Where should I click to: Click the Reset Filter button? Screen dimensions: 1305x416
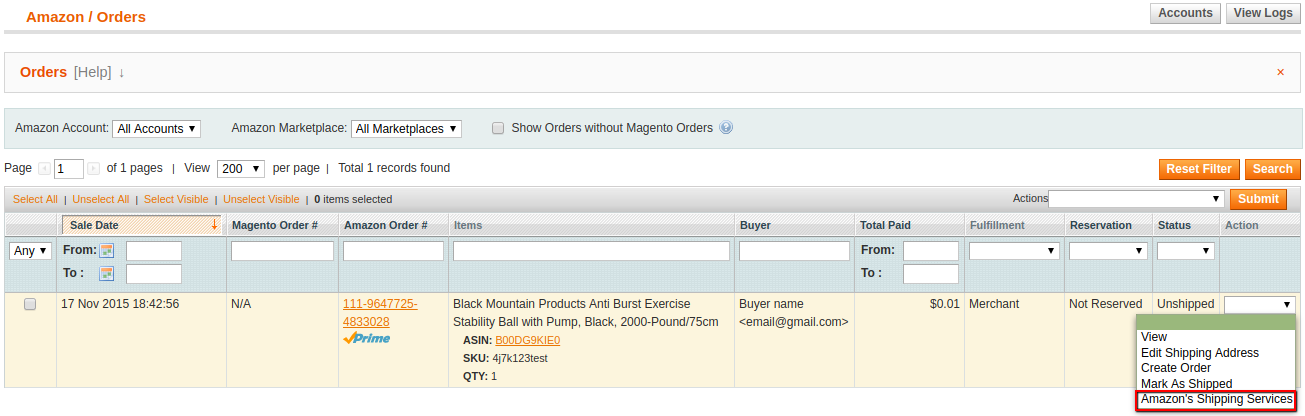(1200, 169)
